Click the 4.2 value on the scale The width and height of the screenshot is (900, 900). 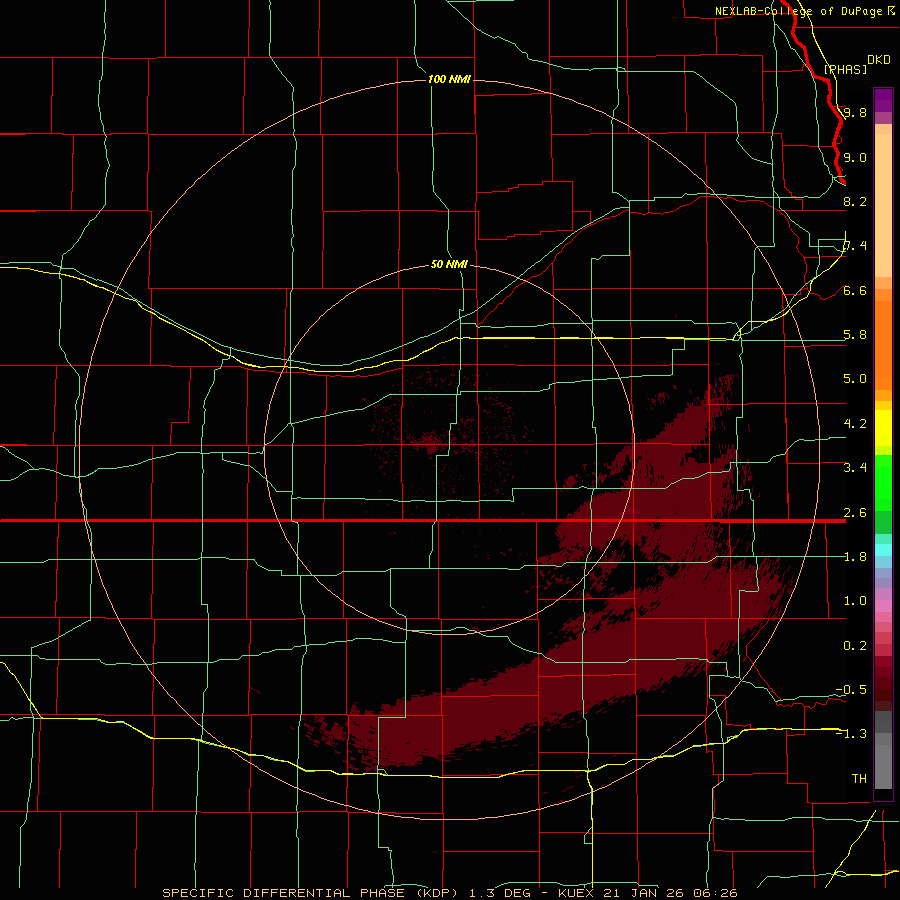click(855, 424)
